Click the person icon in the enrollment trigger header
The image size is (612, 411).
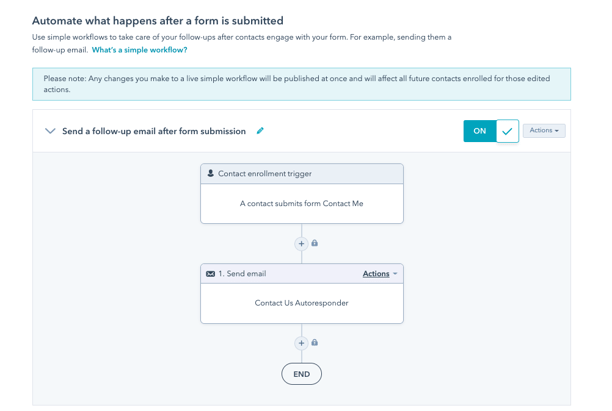tap(210, 173)
